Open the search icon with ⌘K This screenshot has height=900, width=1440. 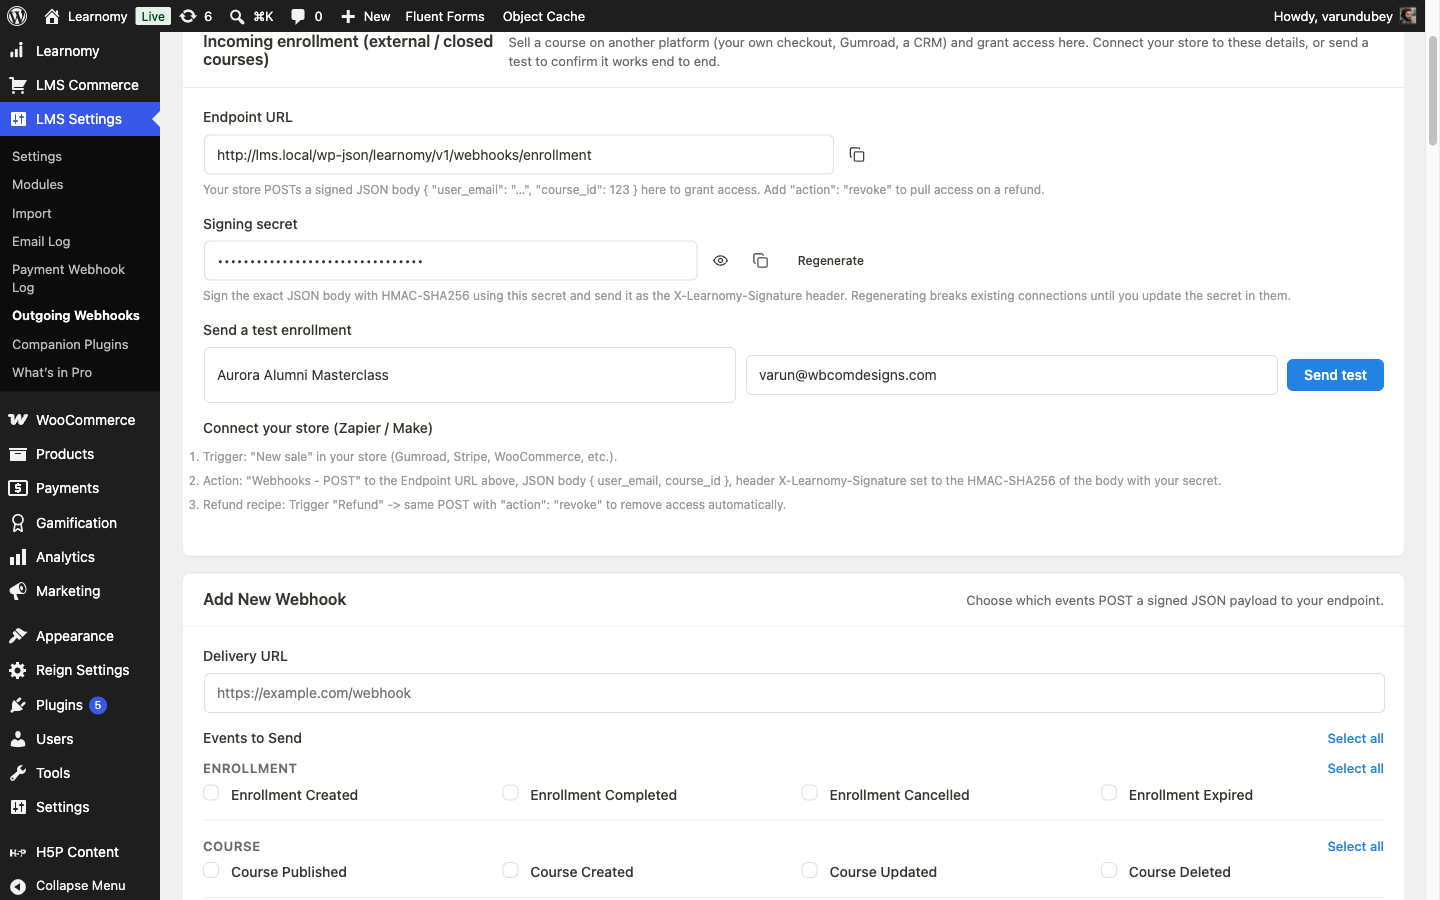point(237,16)
